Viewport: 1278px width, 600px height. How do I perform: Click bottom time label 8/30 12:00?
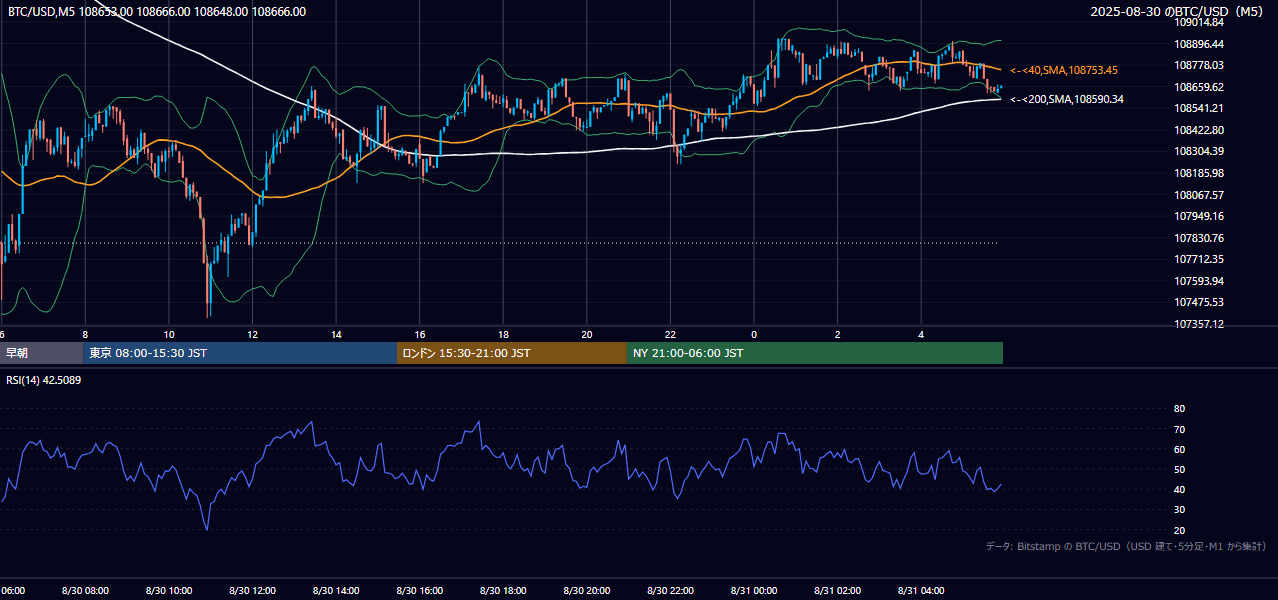click(252, 591)
